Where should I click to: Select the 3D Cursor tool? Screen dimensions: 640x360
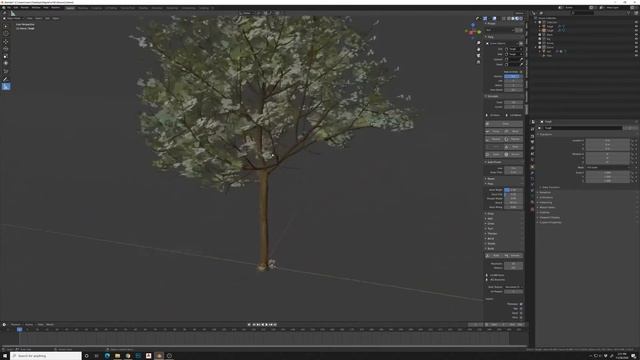[6, 33]
